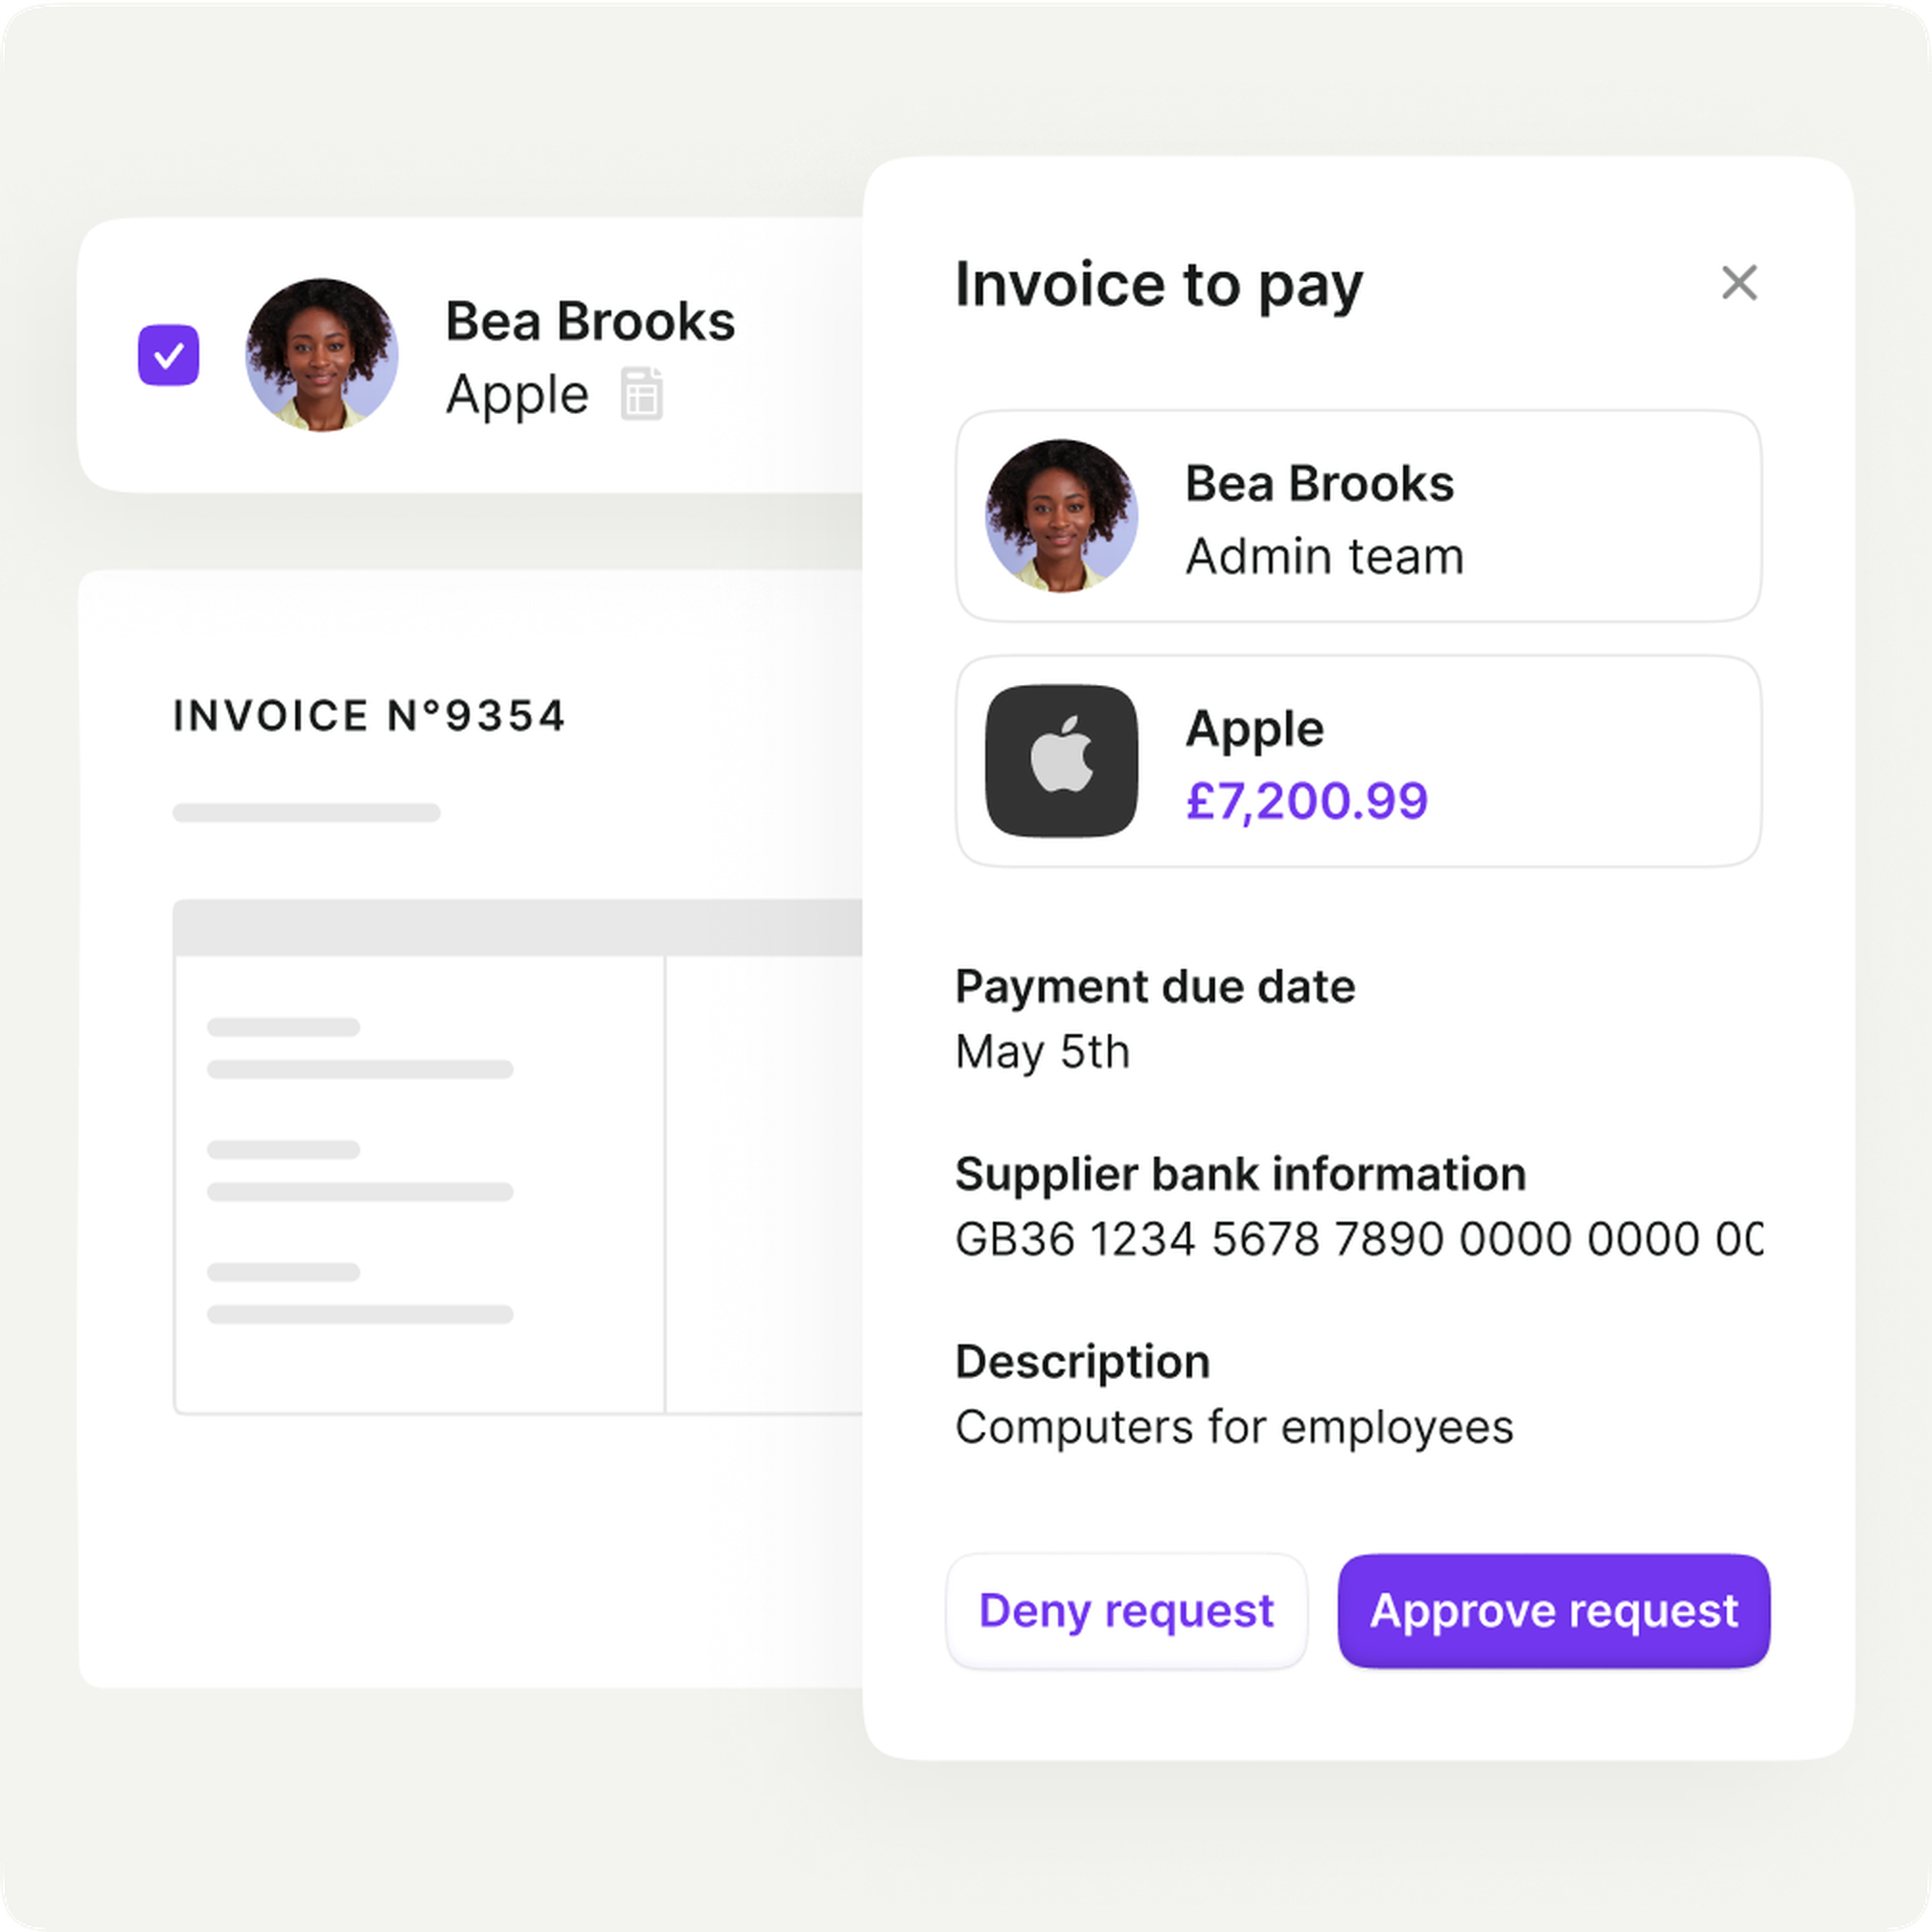
Task: Click the supplier bank IBAN text
Action: tap(1359, 1239)
